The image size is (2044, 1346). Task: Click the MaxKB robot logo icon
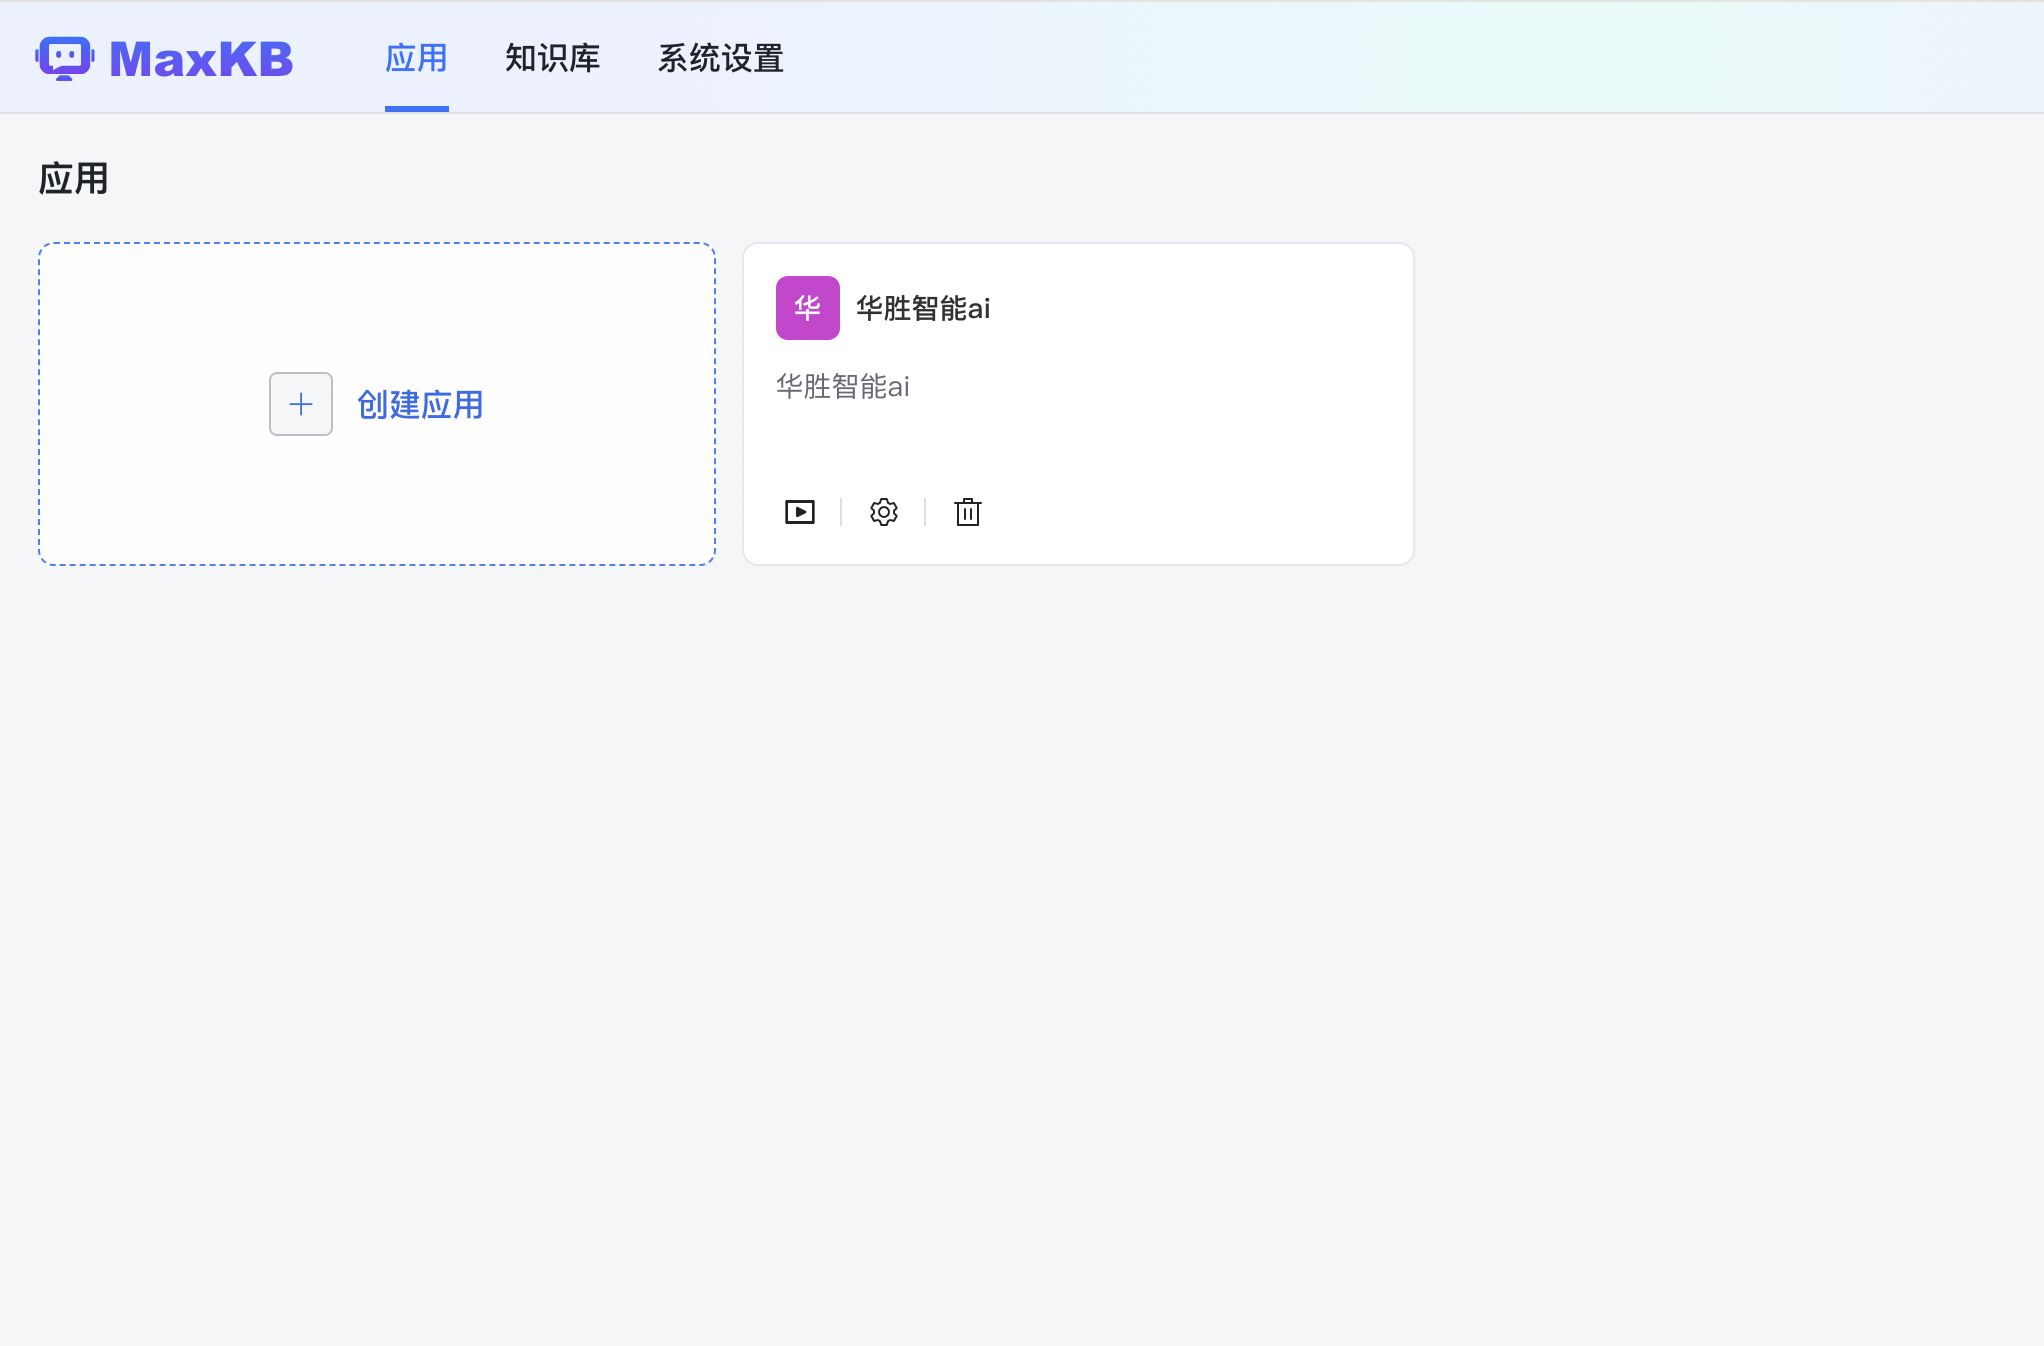65,58
